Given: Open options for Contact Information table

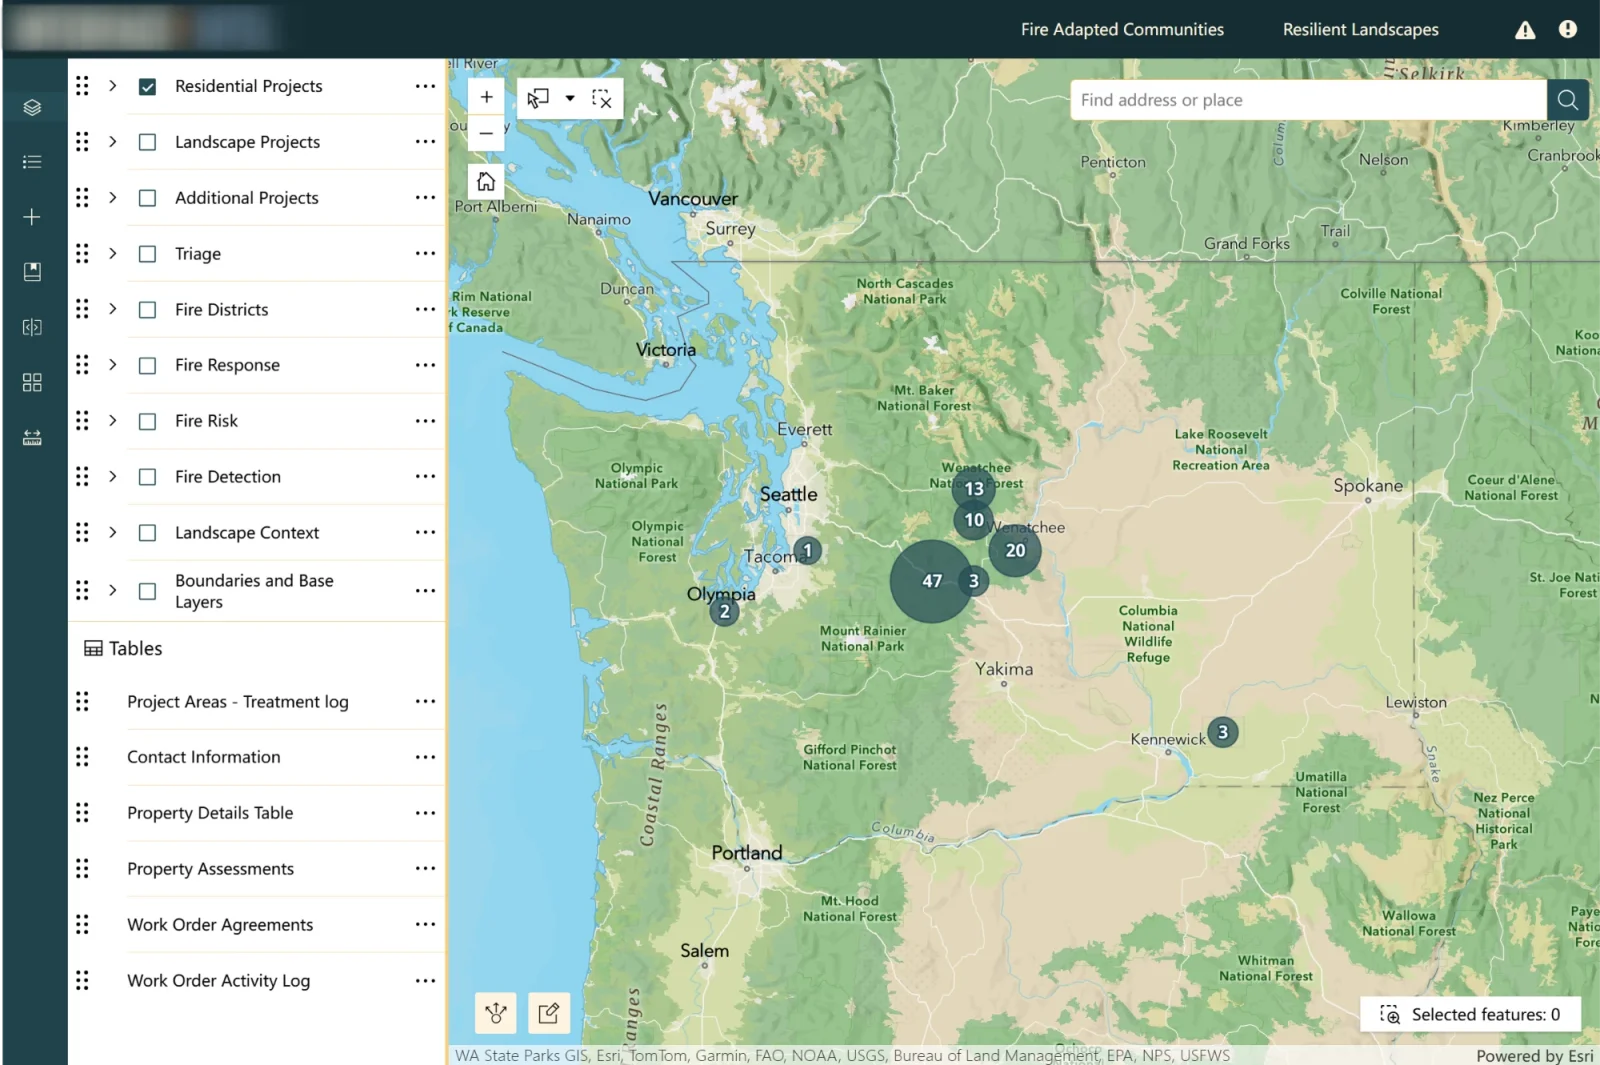Looking at the screenshot, I should pos(426,757).
